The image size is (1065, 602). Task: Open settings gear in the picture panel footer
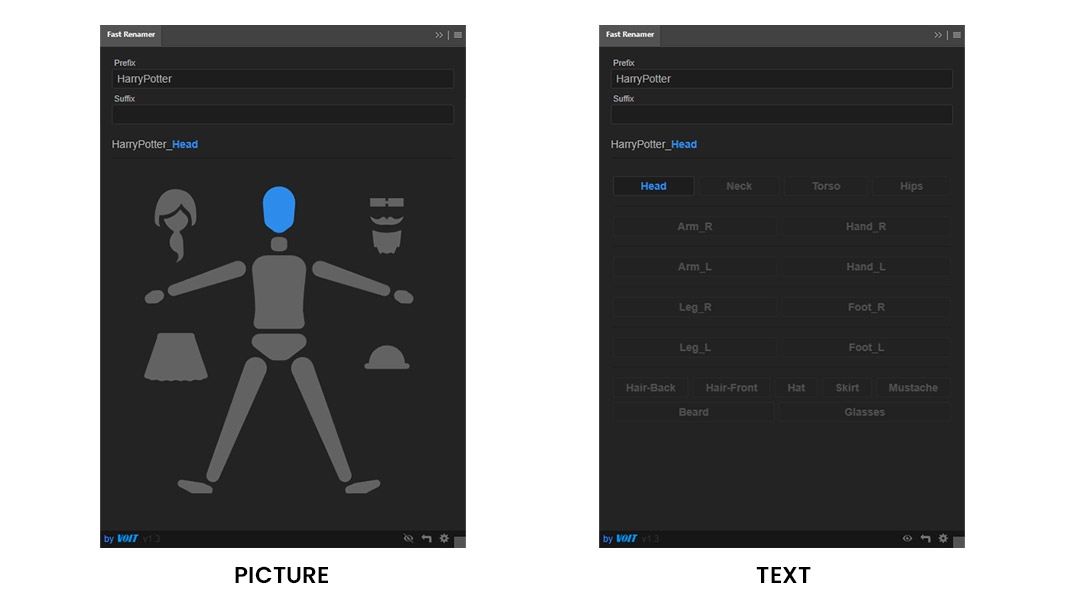[x=444, y=538]
